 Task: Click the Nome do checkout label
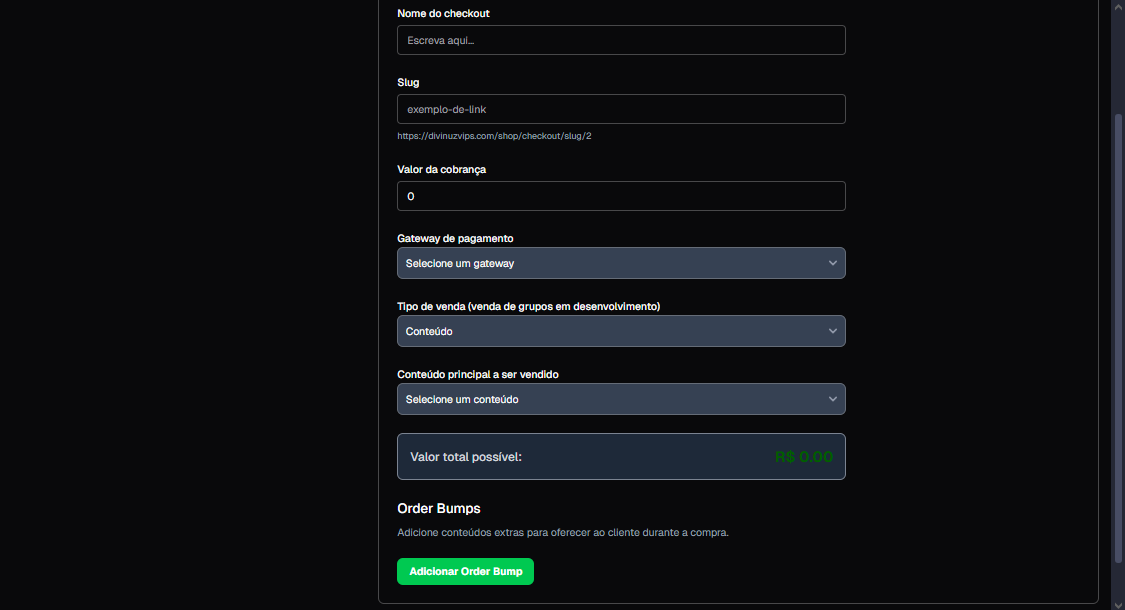443,14
